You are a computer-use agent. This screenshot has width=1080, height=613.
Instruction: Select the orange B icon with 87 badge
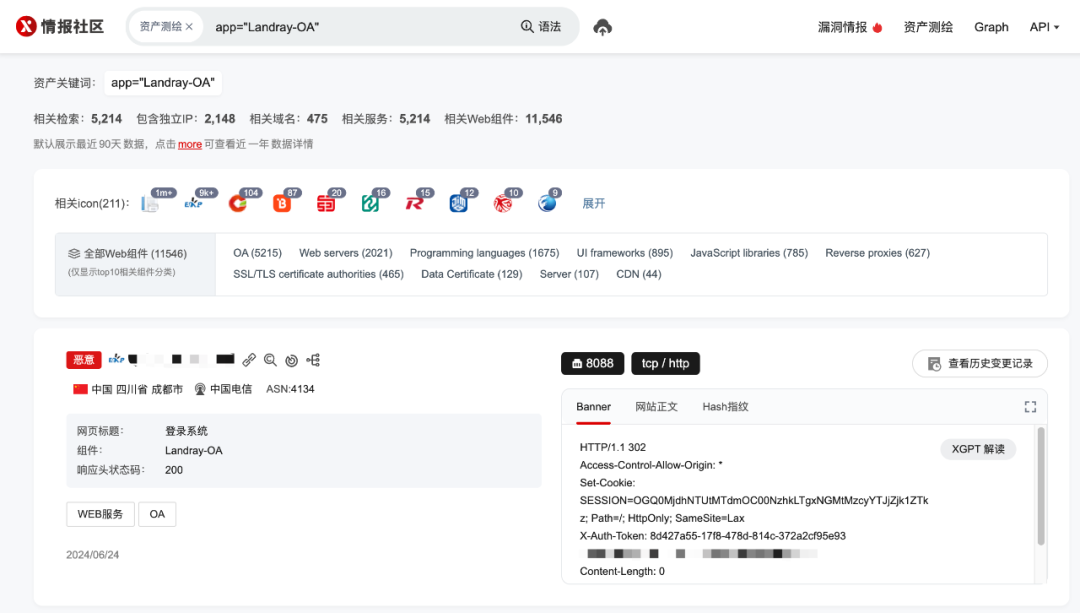[x=282, y=203]
